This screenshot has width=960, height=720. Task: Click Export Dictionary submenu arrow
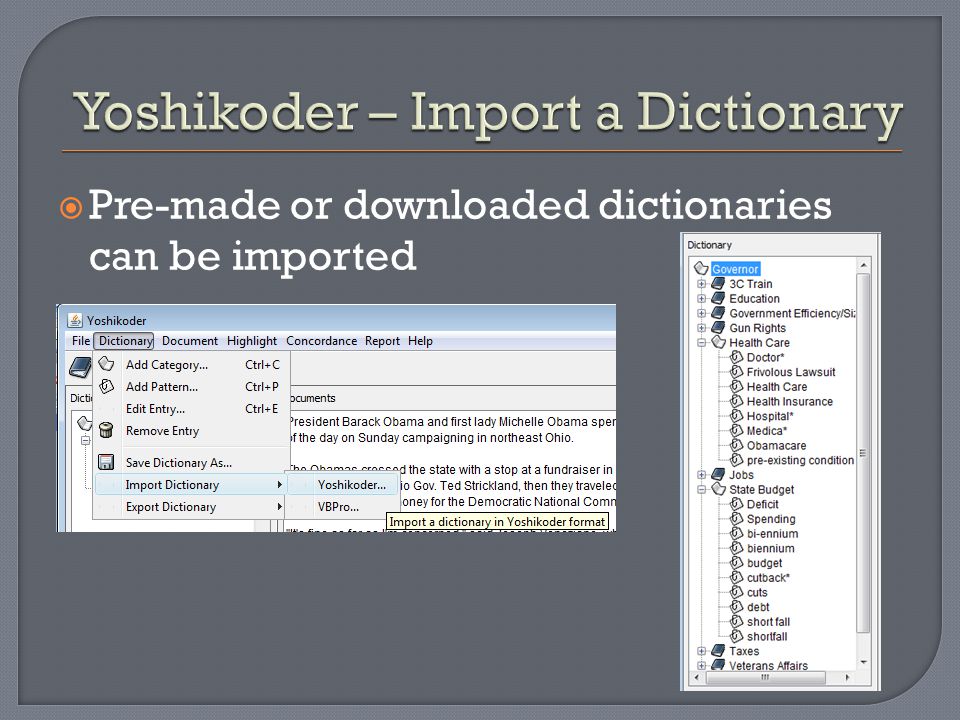(x=279, y=507)
